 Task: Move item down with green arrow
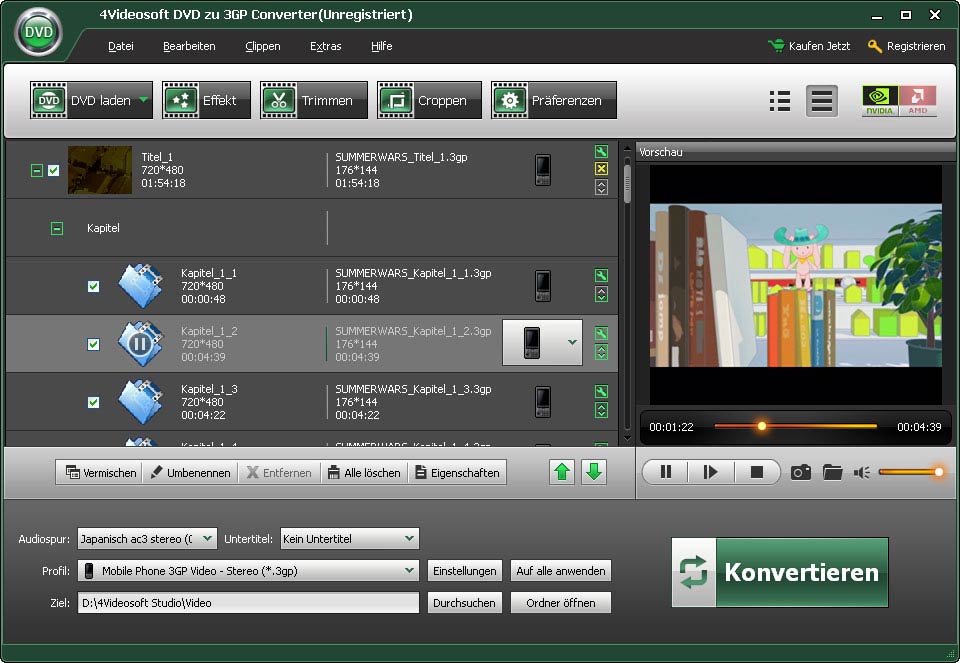[x=594, y=472]
